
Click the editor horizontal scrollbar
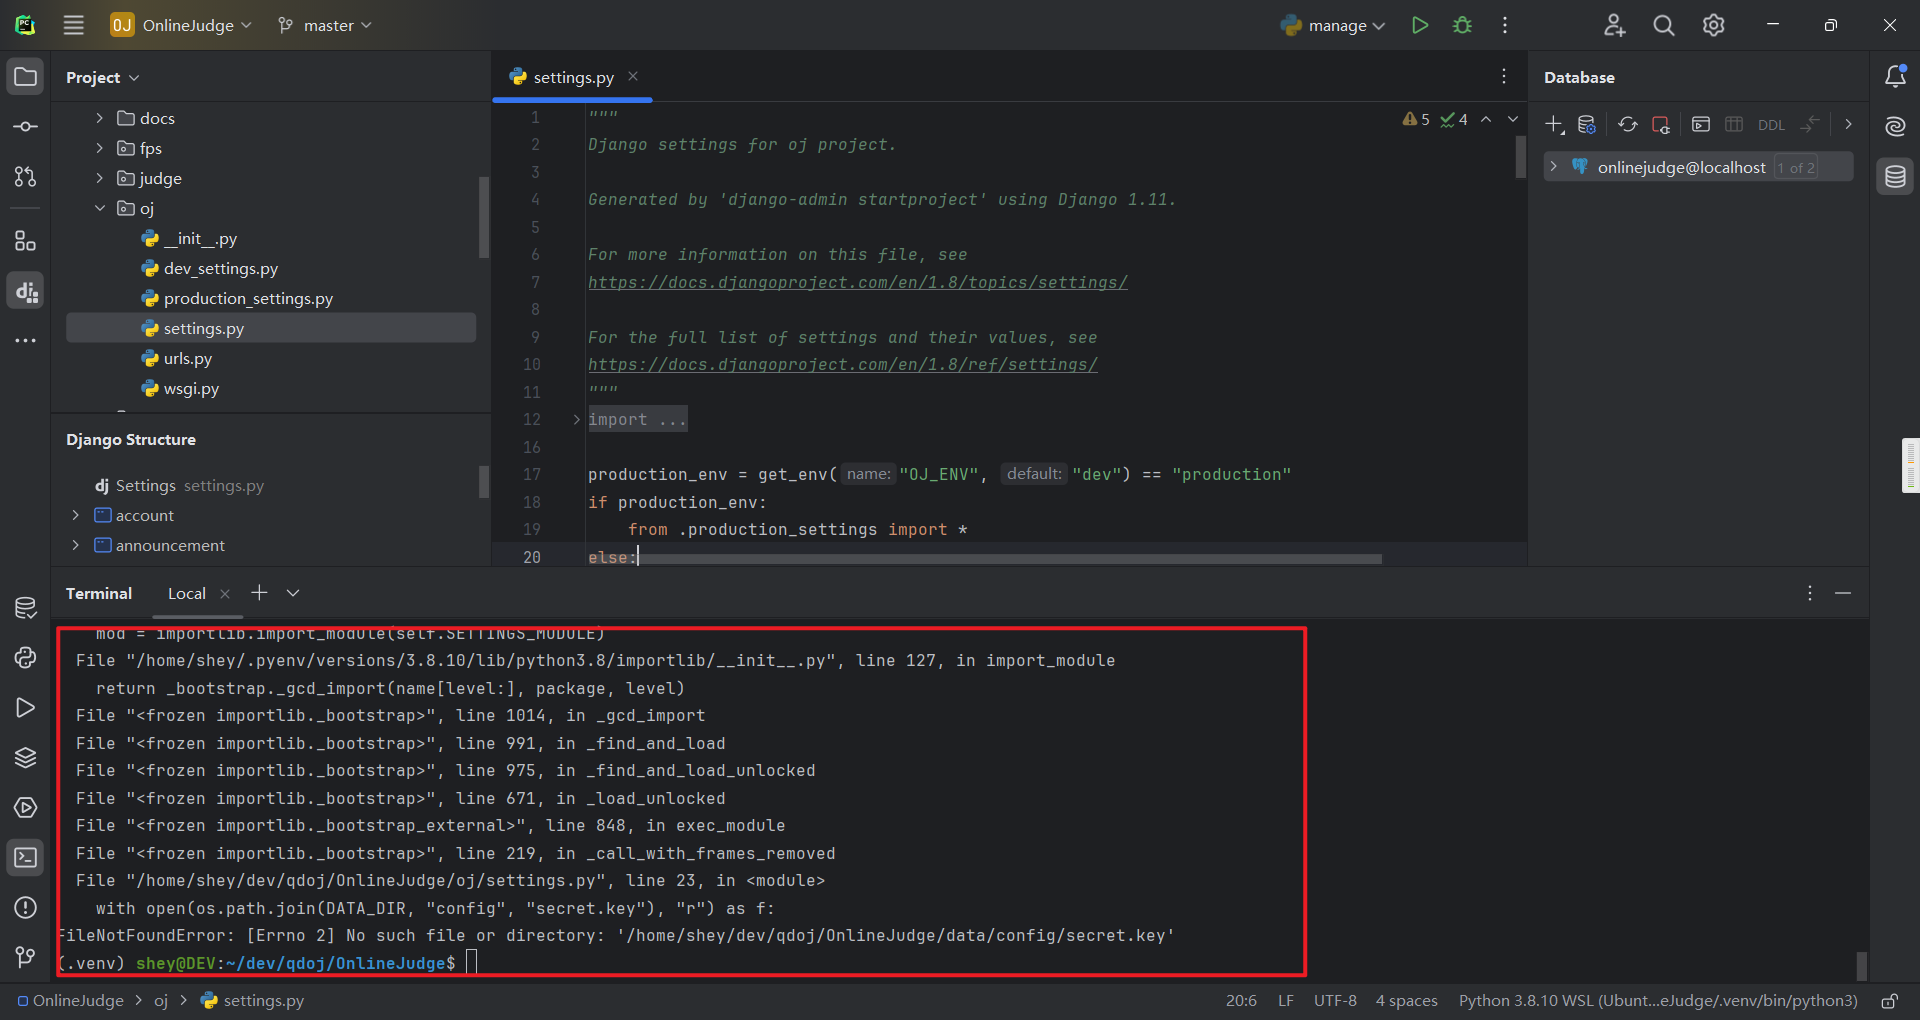click(x=1009, y=559)
